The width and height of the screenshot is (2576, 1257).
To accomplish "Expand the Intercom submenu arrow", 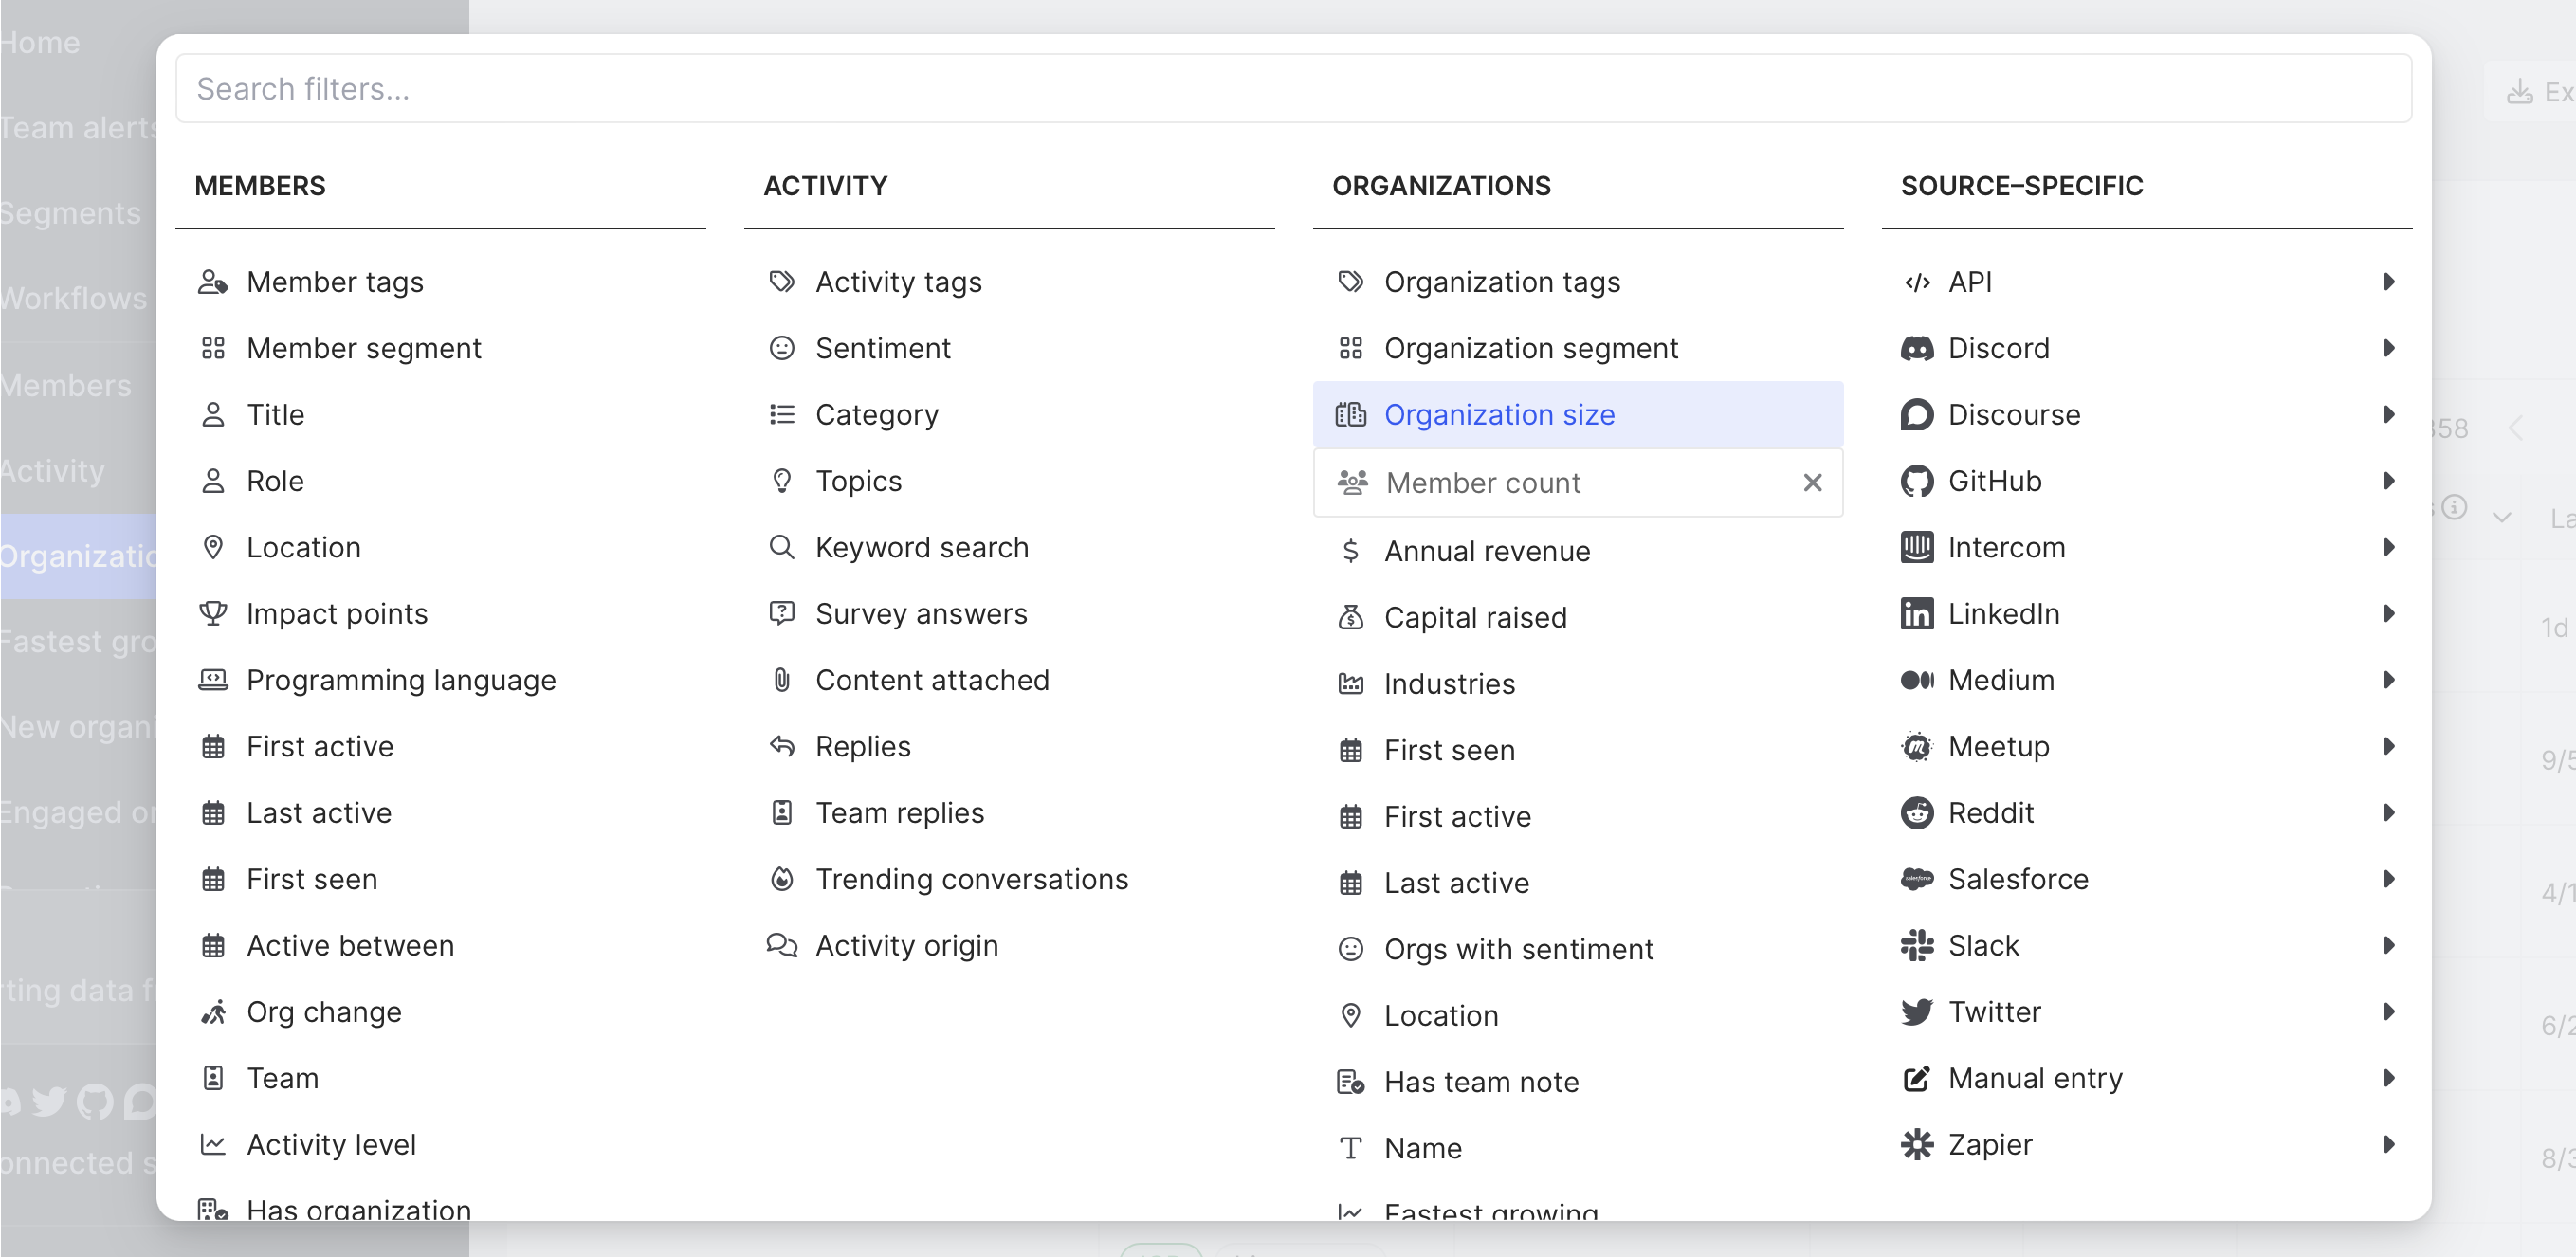I will pyautogui.click(x=2388, y=547).
